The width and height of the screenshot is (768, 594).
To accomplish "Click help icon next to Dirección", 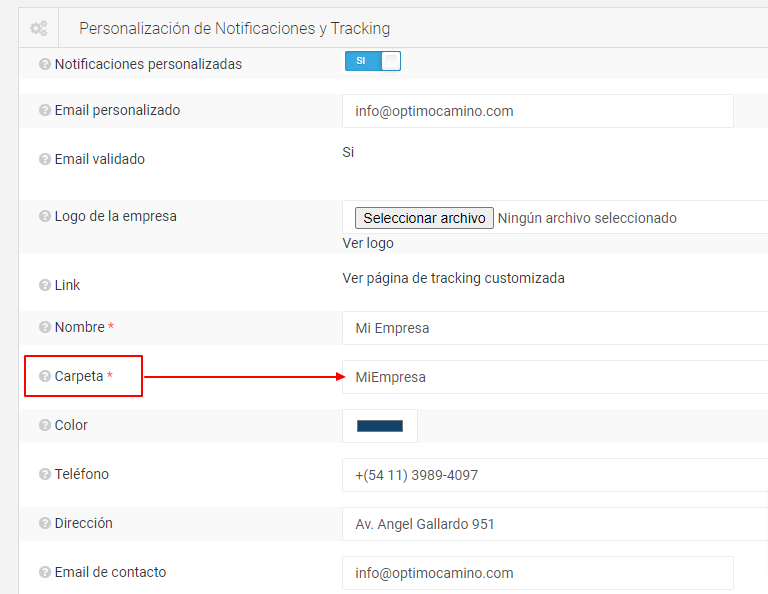I will tap(45, 523).
